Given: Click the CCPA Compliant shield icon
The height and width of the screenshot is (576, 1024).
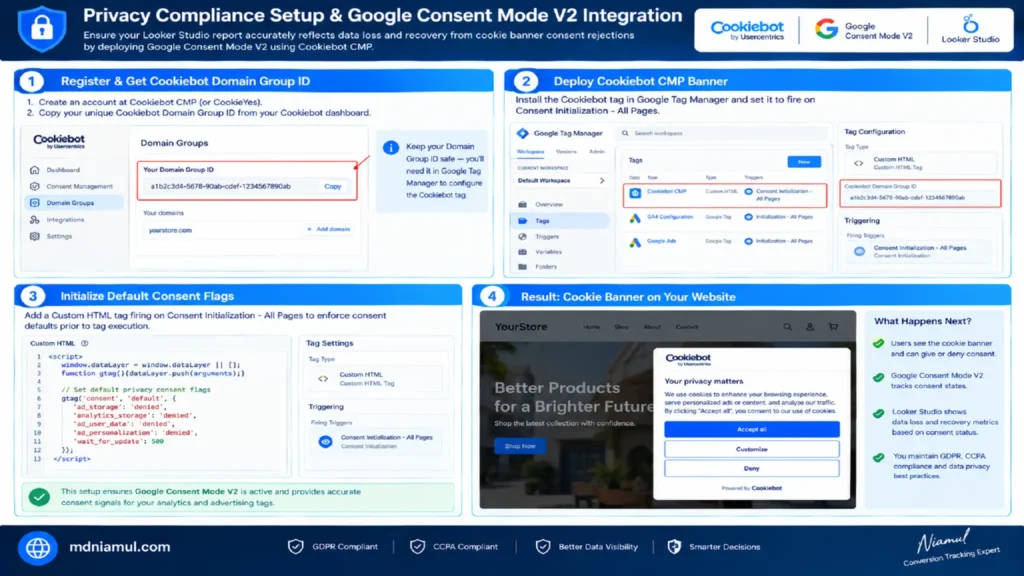Looking at the screenshot, I should (417, 547).
